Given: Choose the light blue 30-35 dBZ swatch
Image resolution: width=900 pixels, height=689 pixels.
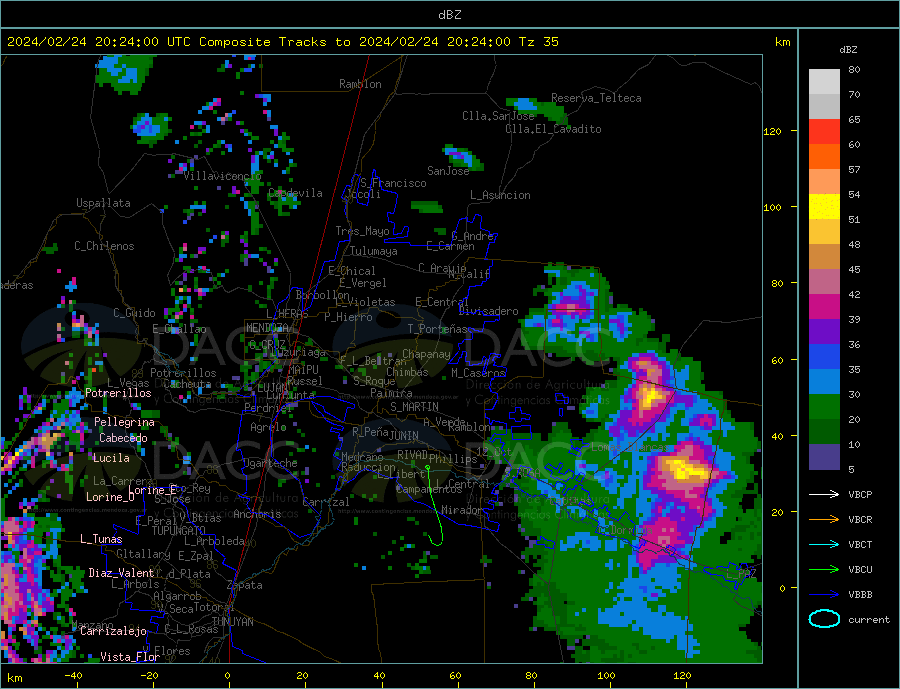Looking at the screenshot, I should (824, 382).
